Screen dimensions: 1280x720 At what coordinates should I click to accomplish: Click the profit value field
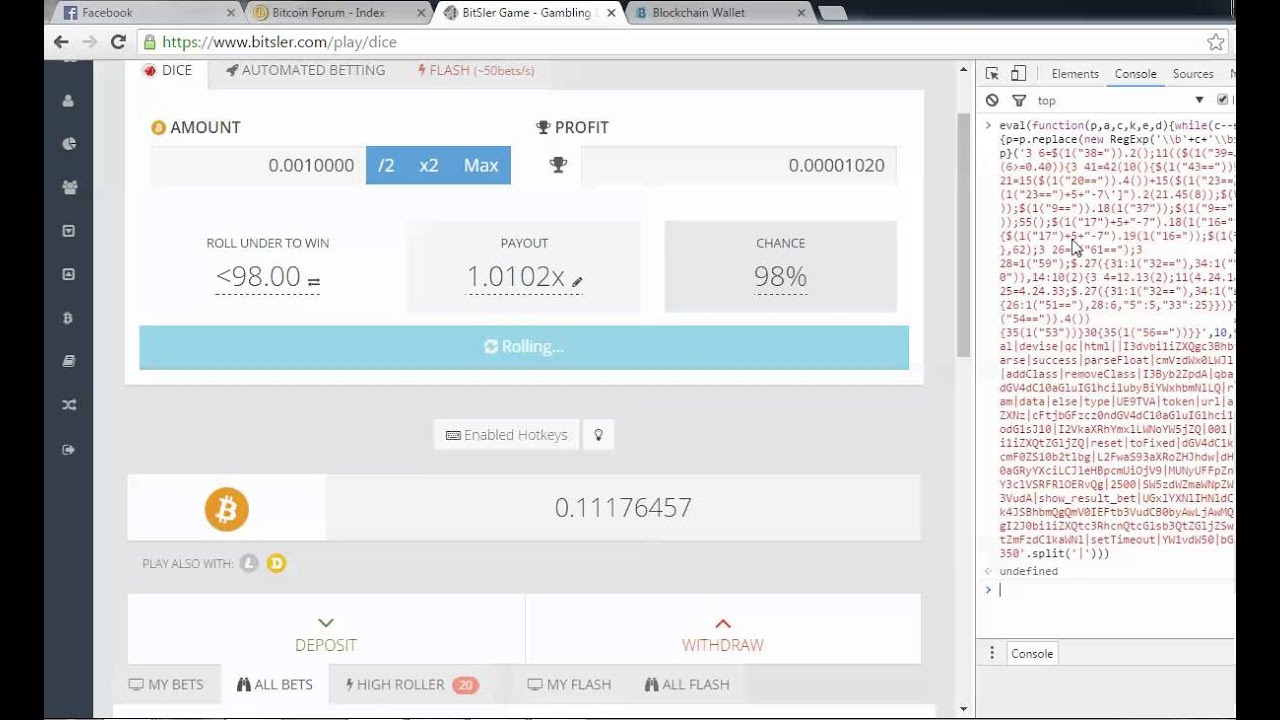[x=739, y=165]
